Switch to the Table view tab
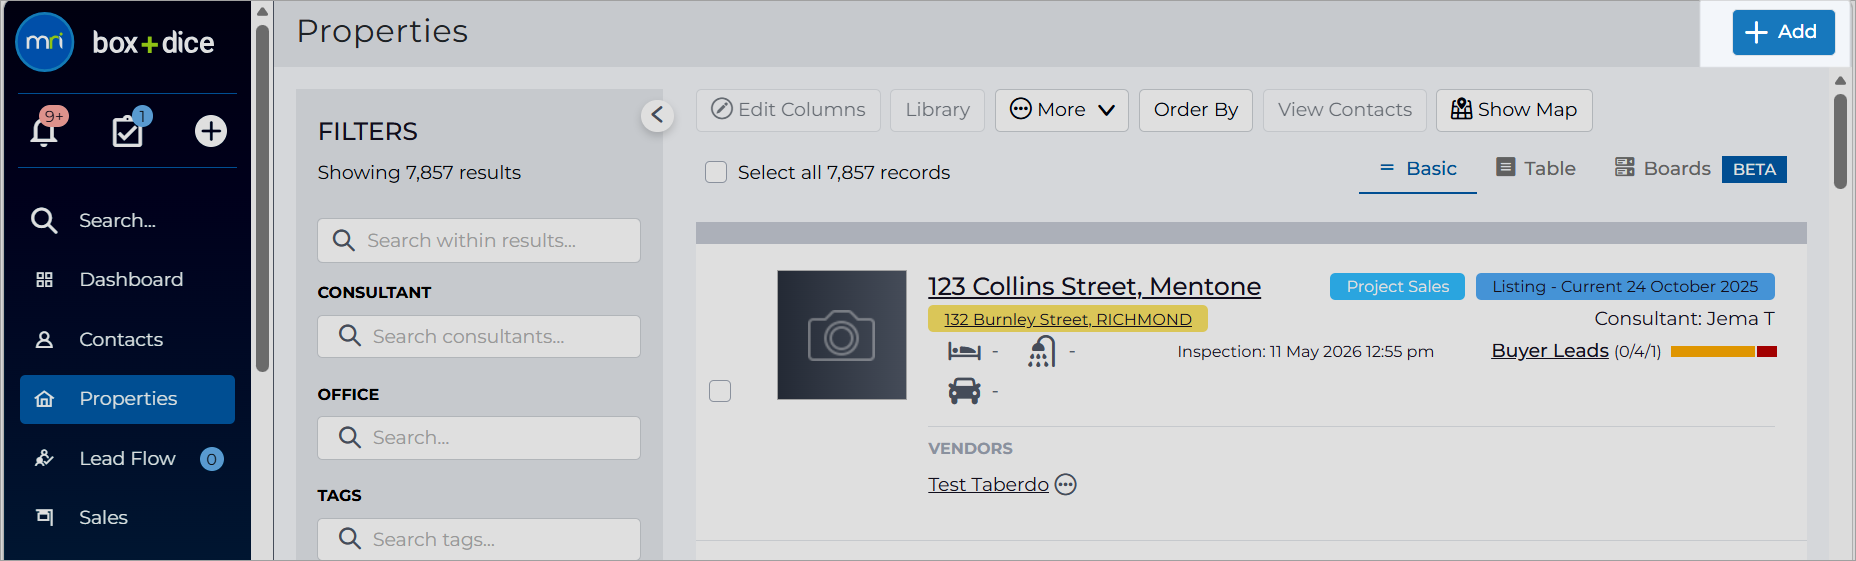Viewport: 1856px width, 561px height. tap(1536, 168)
